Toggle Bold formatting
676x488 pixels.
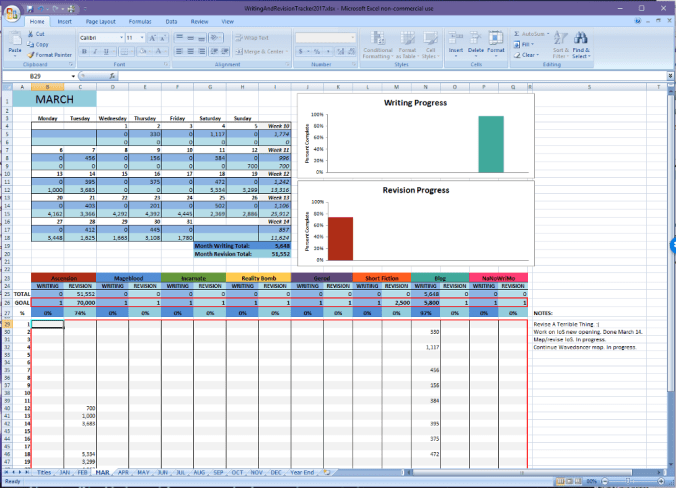pos(83,51)
